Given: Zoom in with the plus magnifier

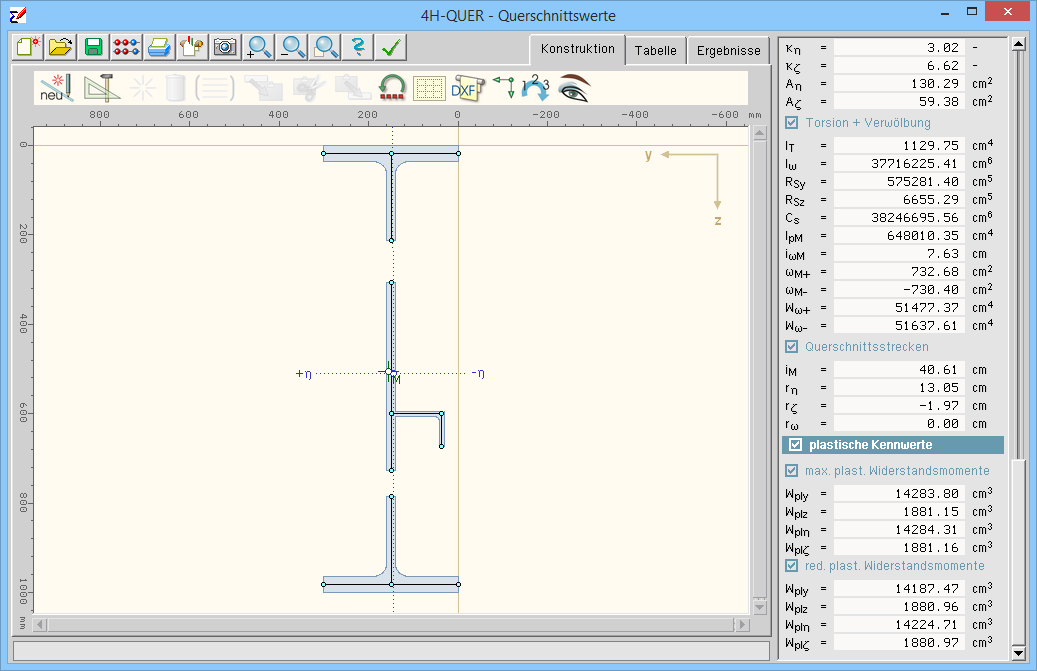Looking at the screenshot, I should pos(259,47).
